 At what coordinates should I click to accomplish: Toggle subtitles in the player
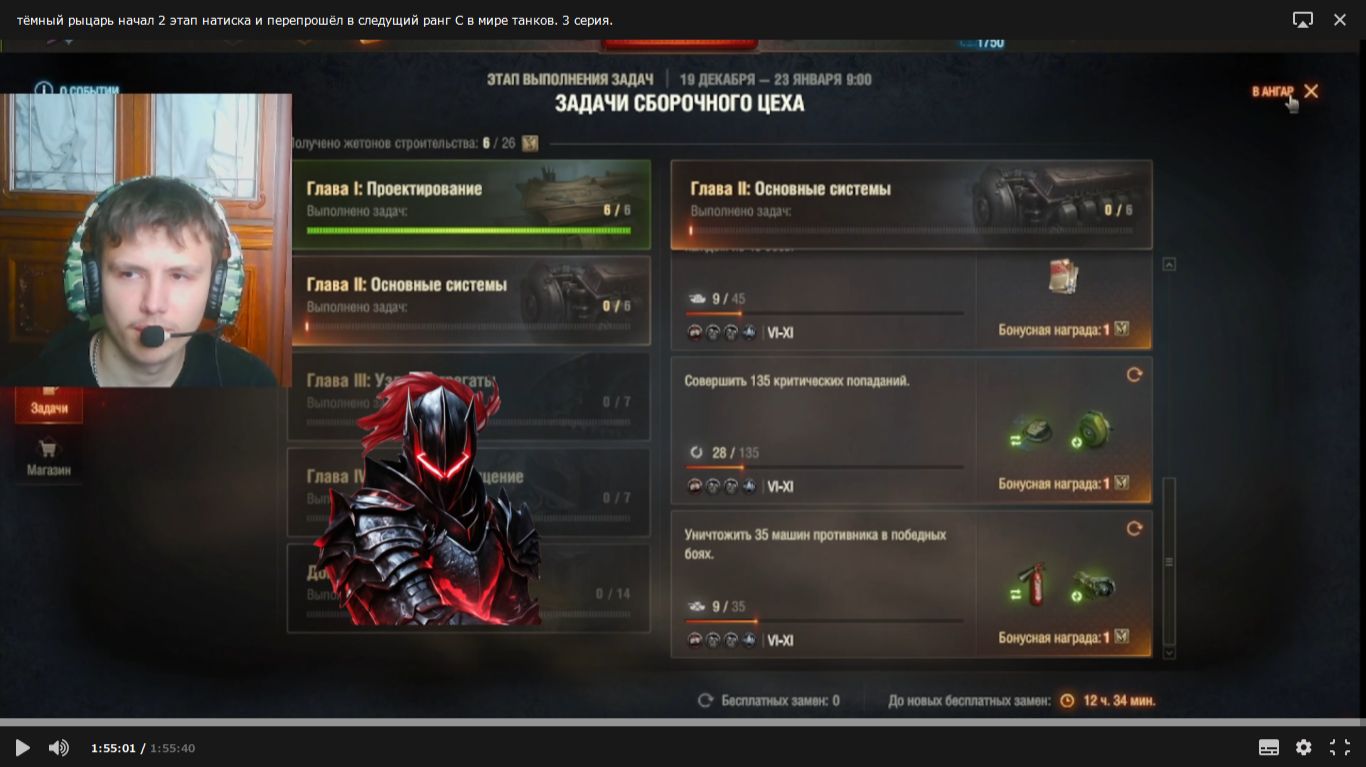coord(1268,747)
